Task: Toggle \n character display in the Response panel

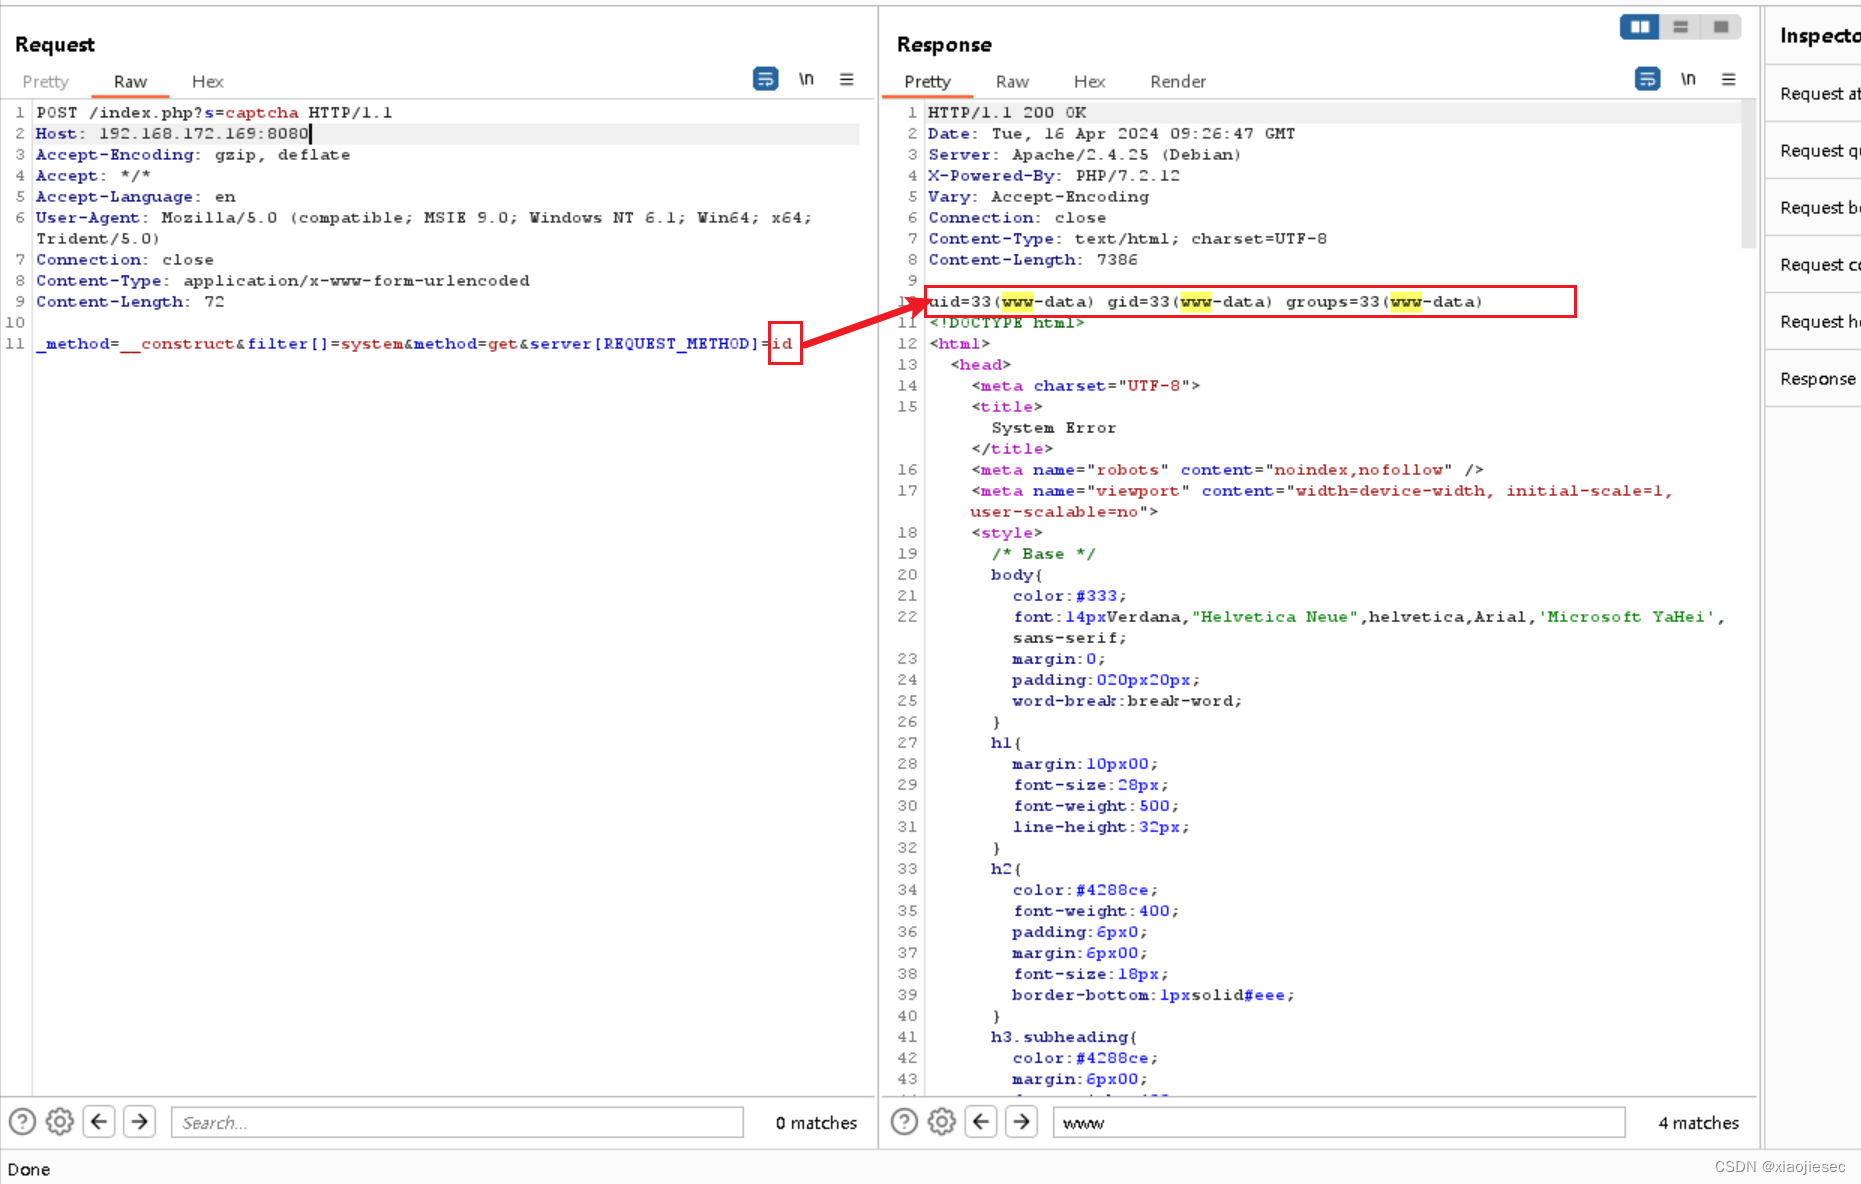Action: [1688, 78]
